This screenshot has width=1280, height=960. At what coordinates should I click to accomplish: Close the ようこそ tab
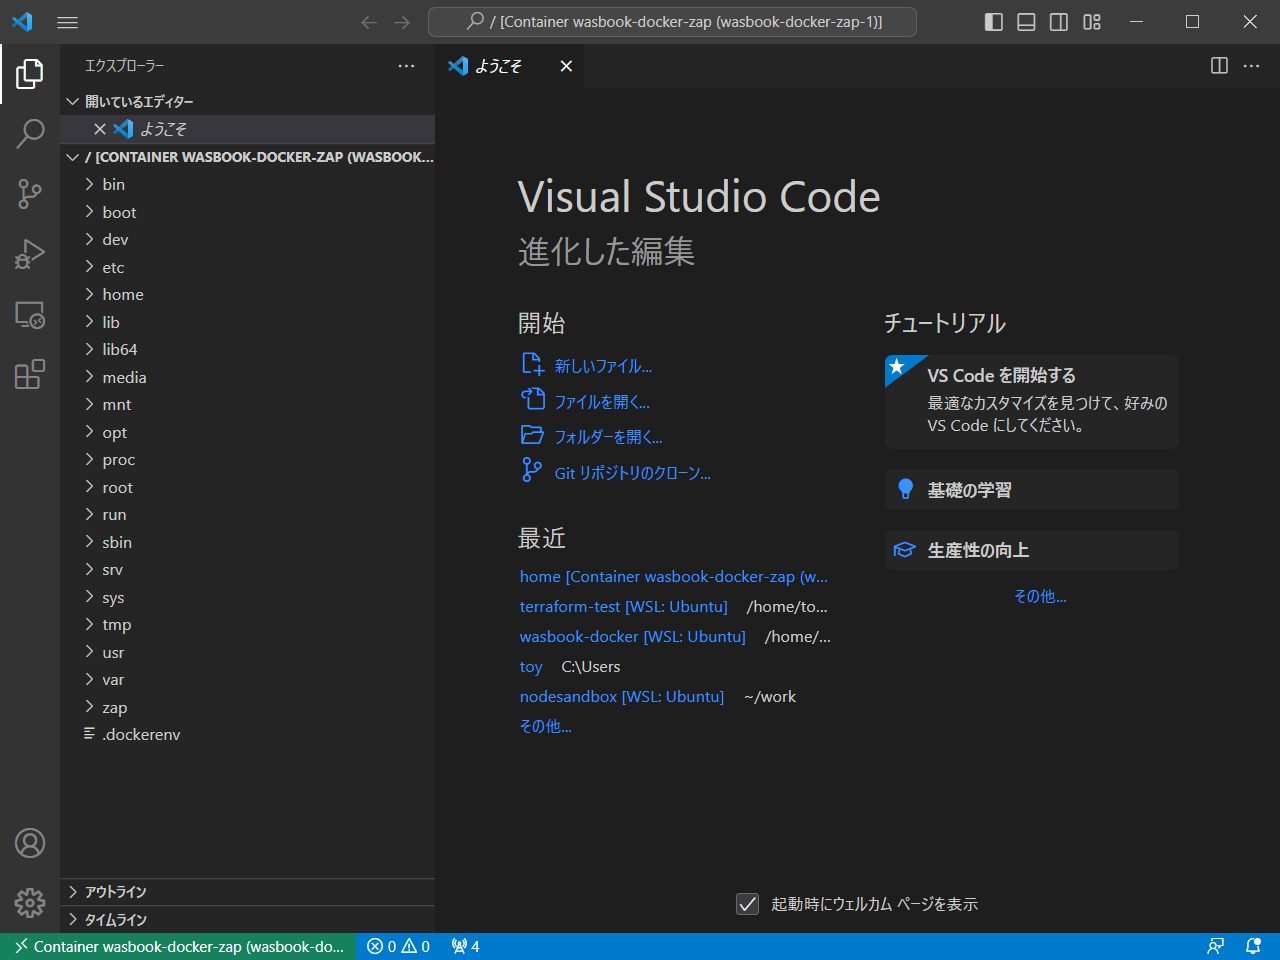tap(566, 66)
